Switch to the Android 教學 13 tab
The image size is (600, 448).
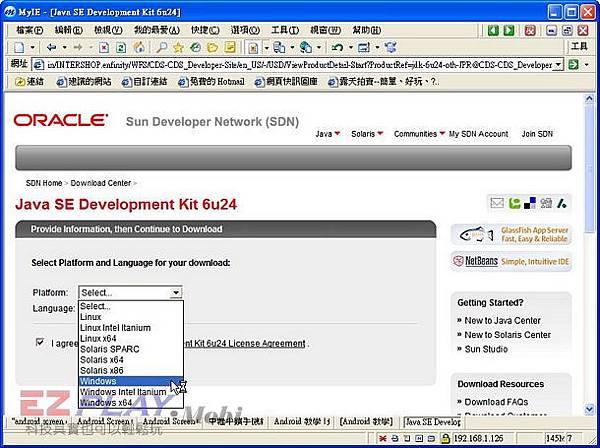point(302,422)
